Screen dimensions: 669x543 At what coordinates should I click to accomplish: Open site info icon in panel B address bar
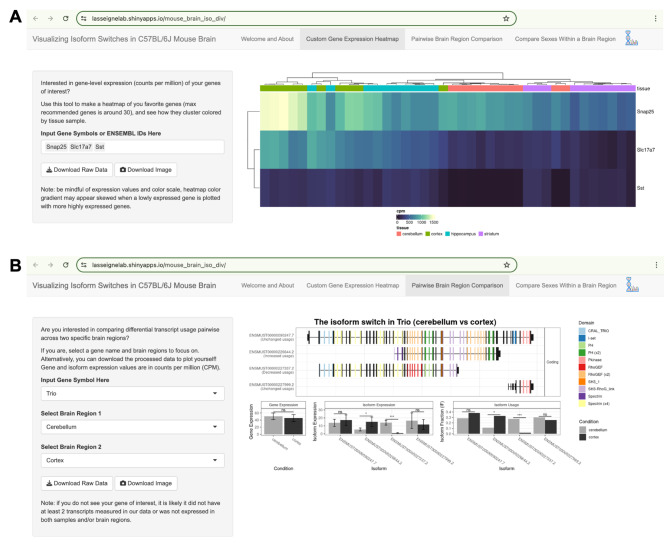84,265
